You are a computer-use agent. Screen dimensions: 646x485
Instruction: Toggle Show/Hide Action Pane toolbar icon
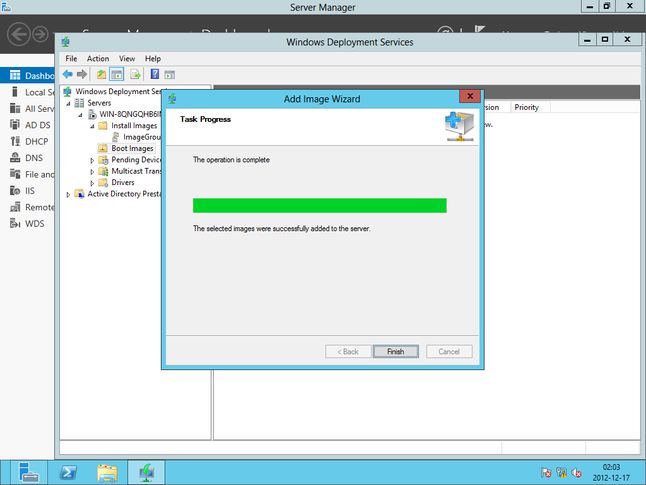169,75
